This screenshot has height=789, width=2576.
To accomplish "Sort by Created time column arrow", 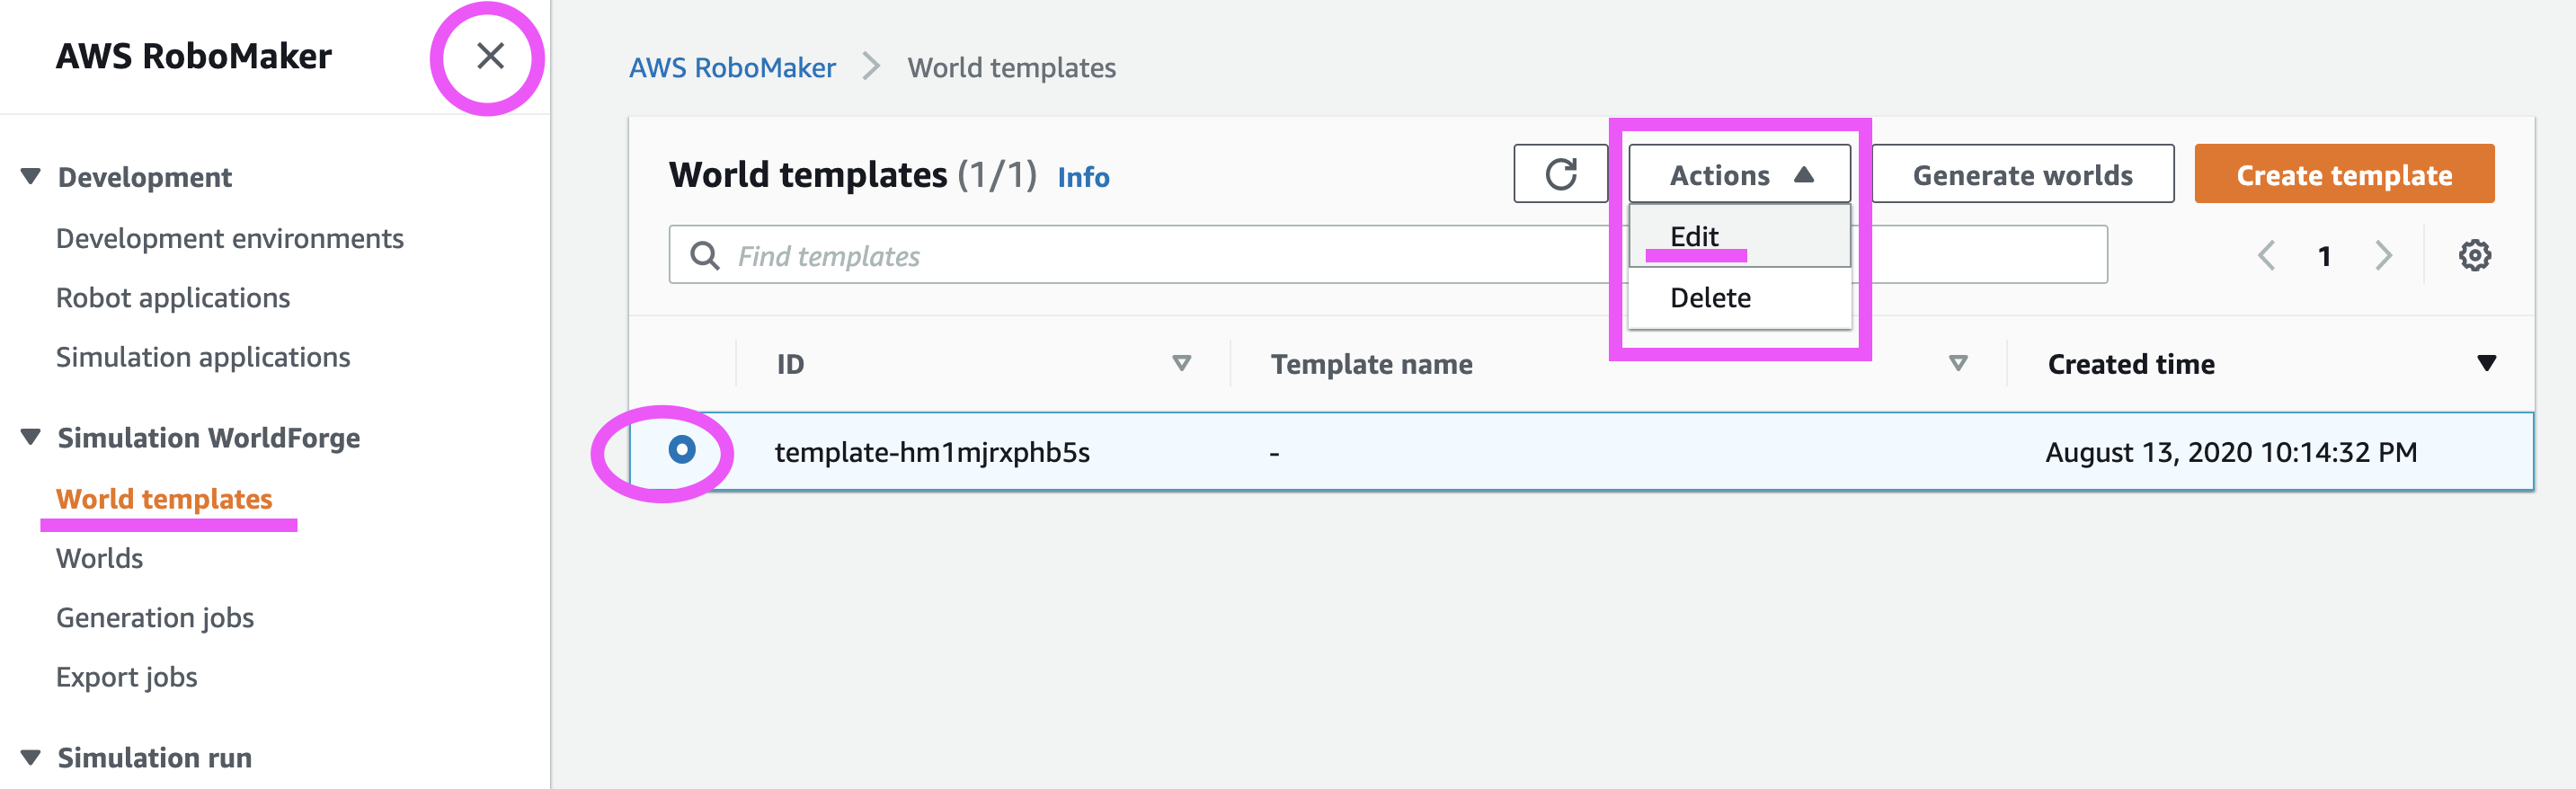I will (2486, 363).
